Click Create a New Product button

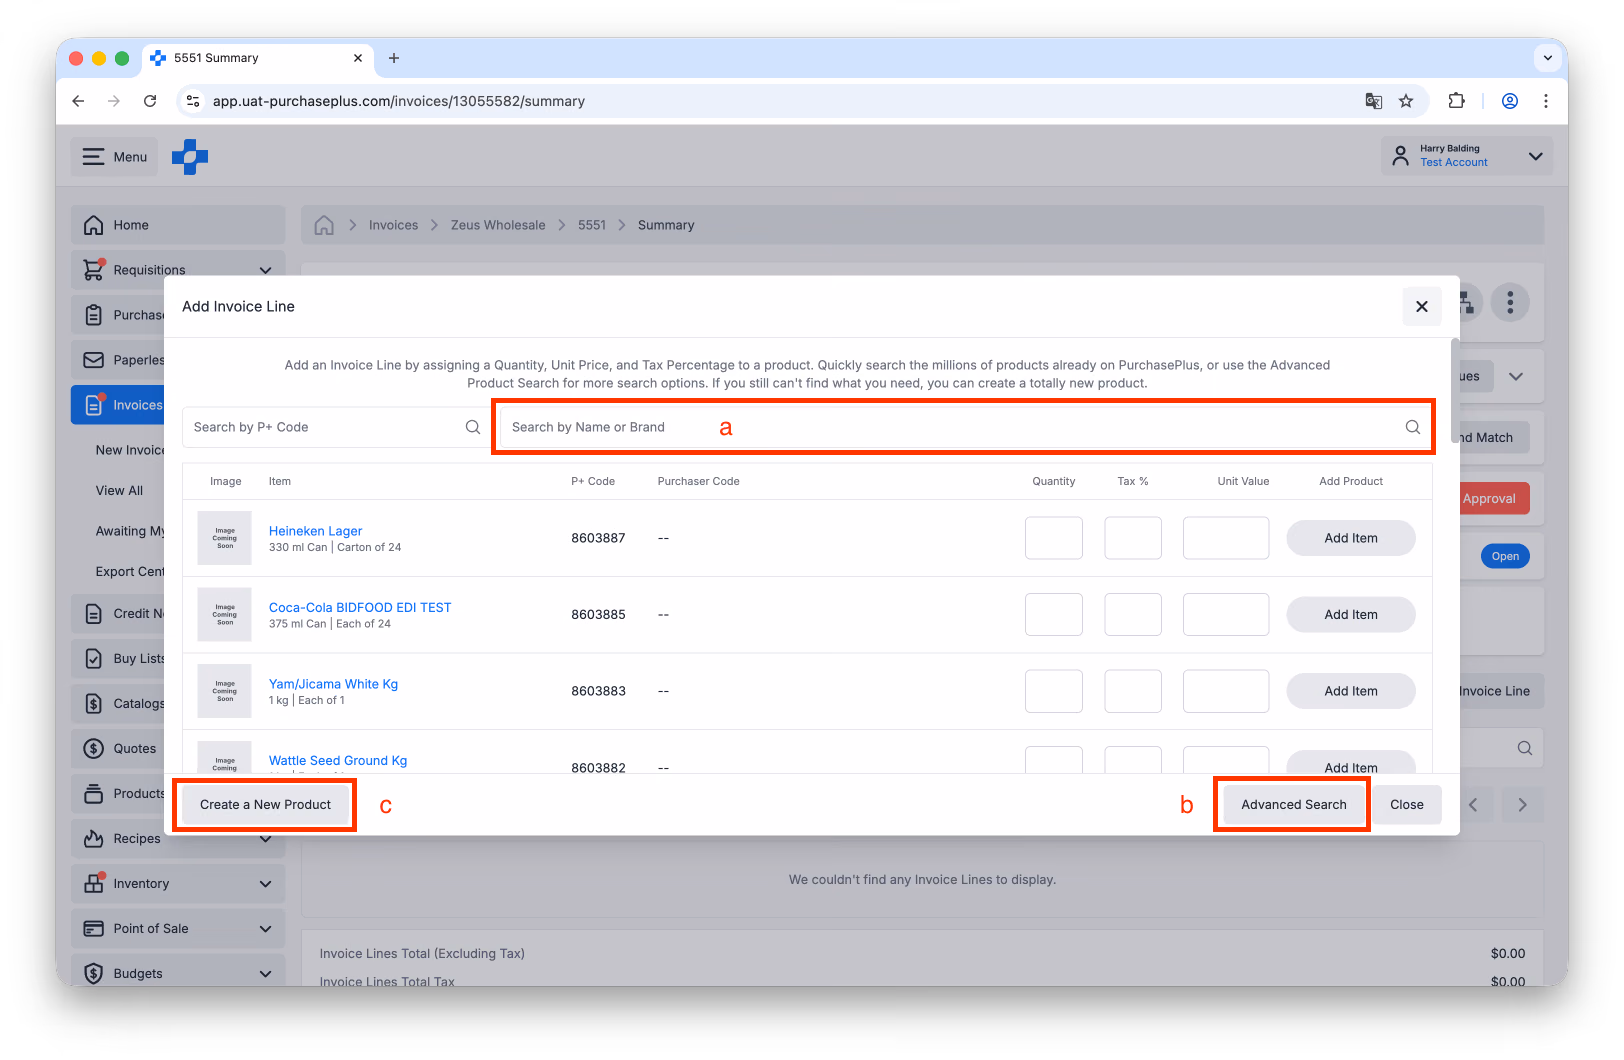click(265, 805)
